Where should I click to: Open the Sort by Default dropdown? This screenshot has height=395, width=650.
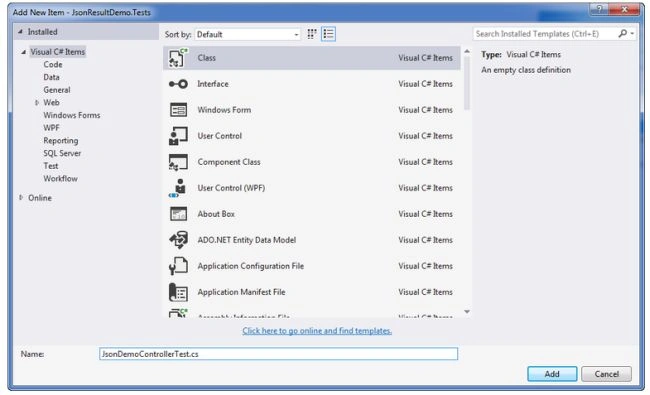(247, 34)
